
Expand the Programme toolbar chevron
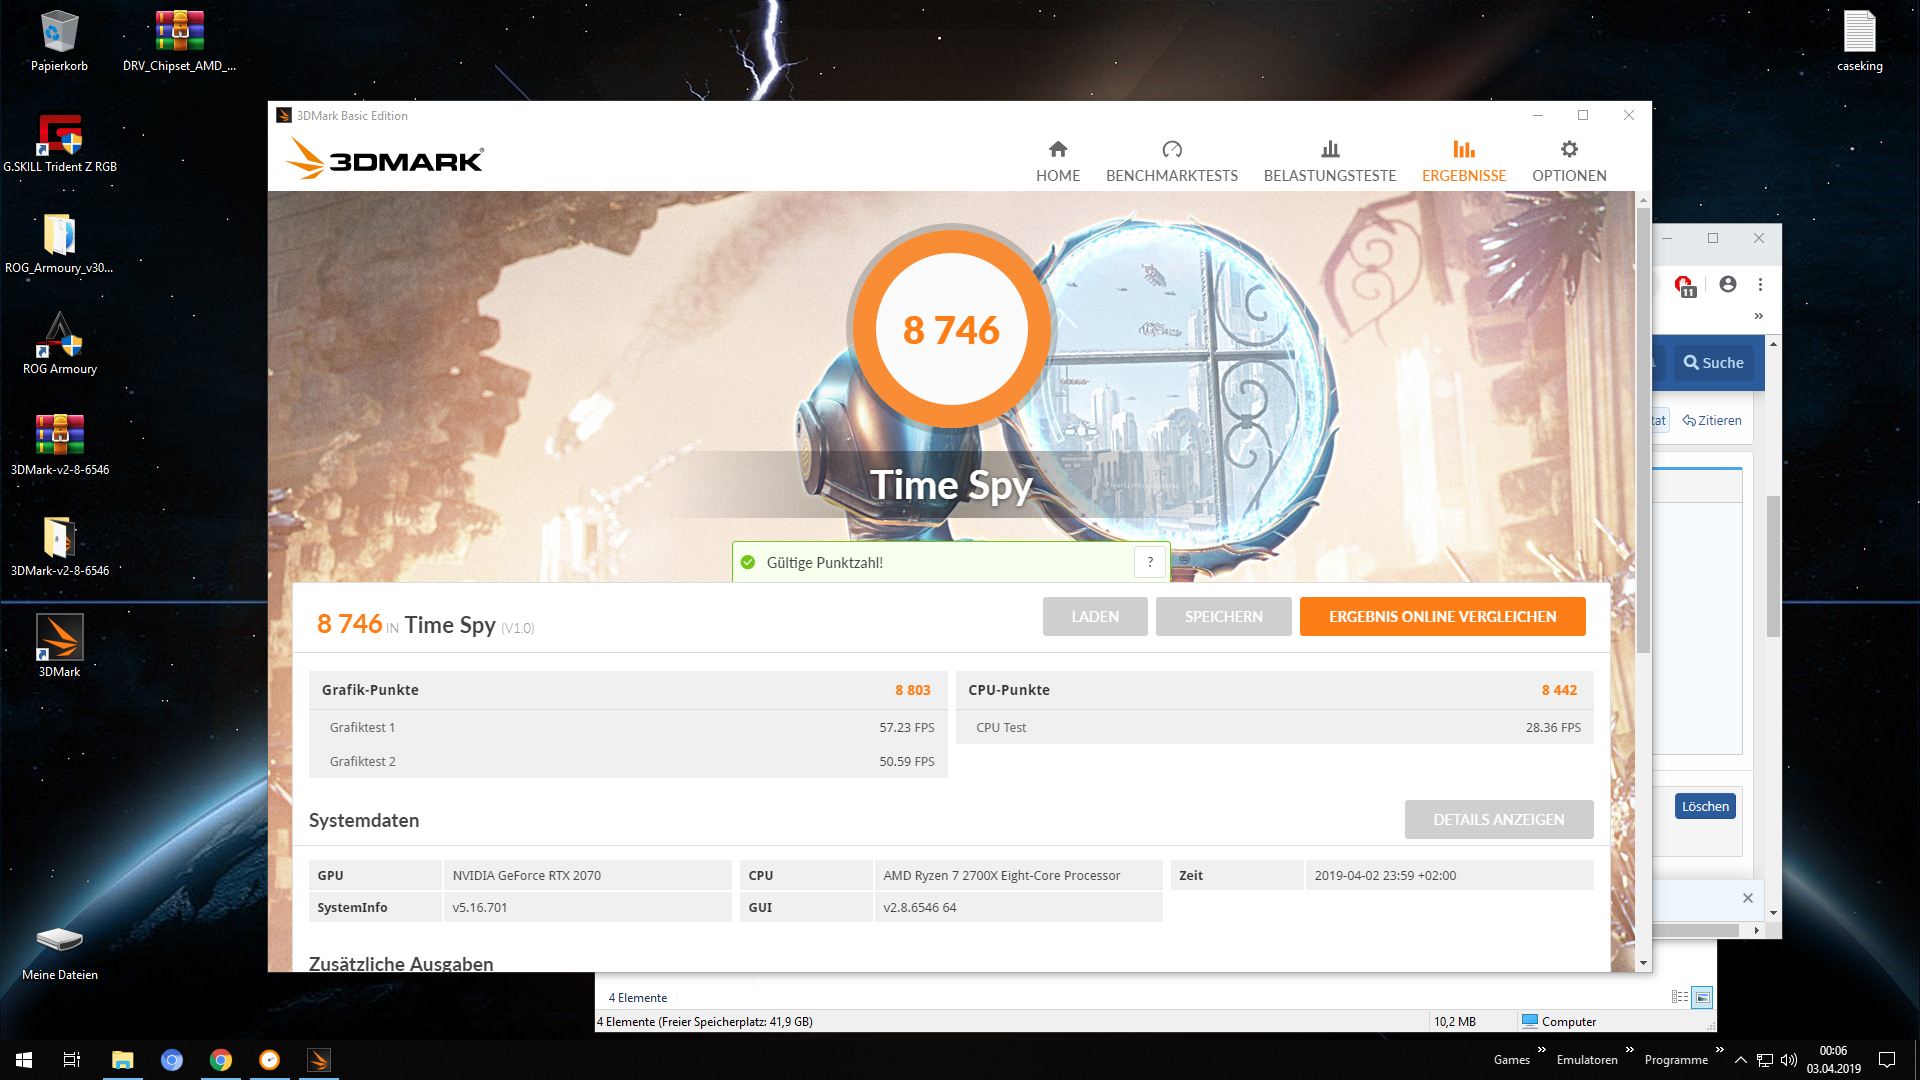1719,1049
